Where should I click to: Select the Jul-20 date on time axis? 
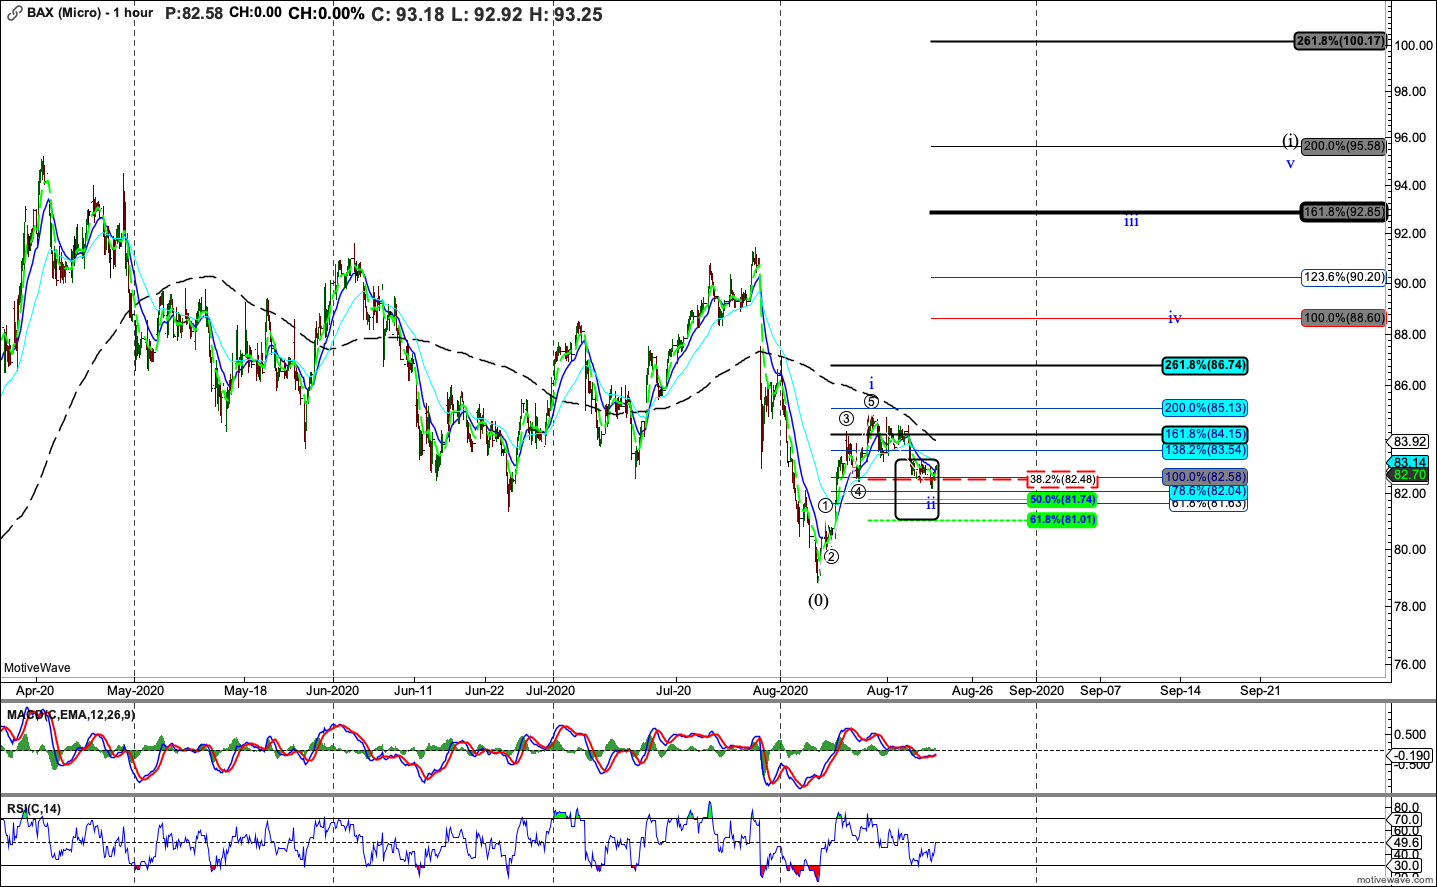tap(673, 690)
